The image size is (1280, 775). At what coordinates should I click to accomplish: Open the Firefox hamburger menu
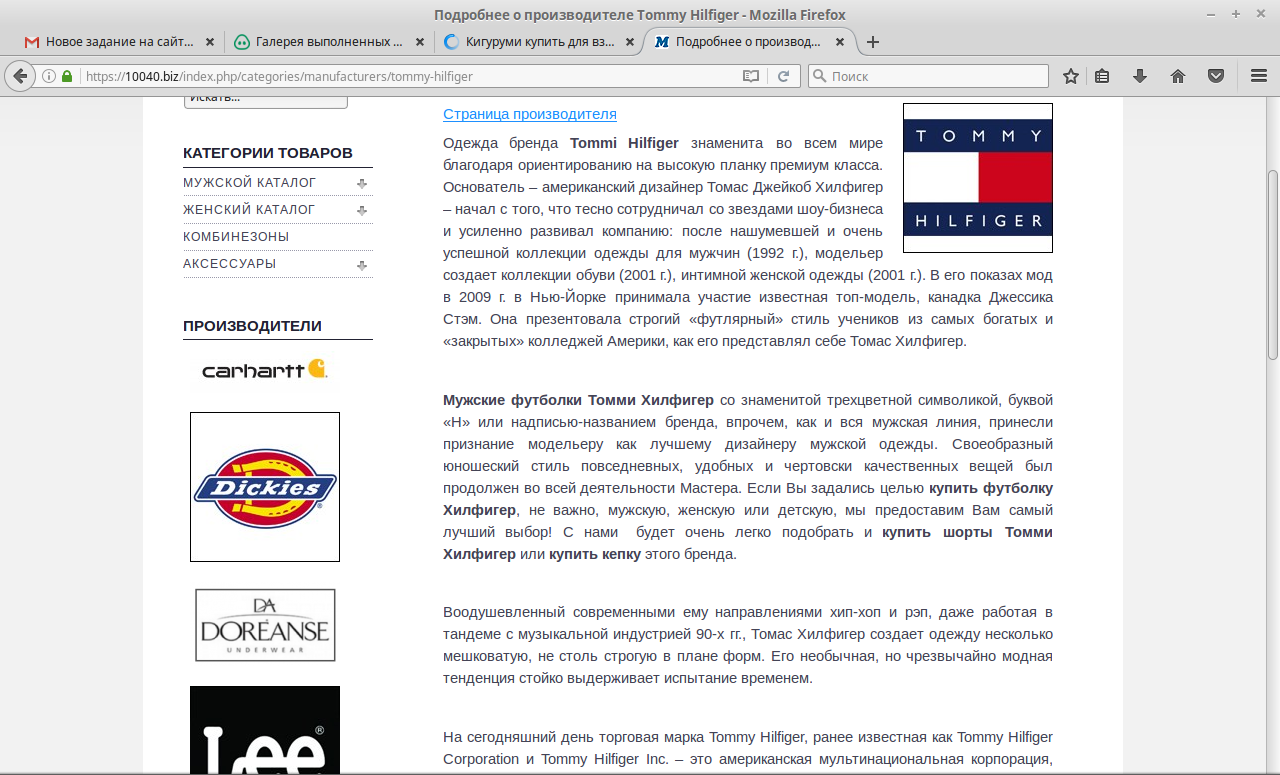[x=1259, y=76]
